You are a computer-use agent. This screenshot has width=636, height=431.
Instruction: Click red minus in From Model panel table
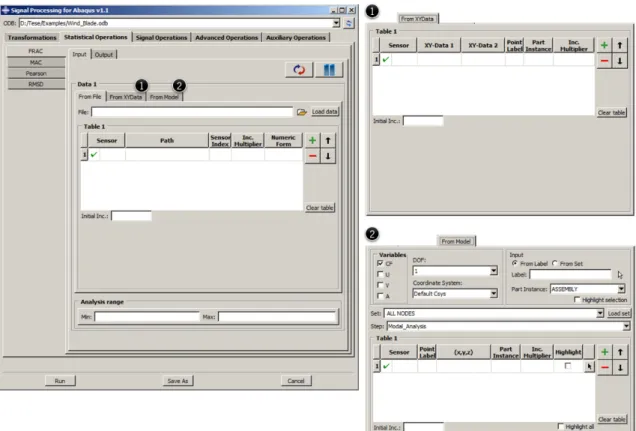(x=605, y=367)
